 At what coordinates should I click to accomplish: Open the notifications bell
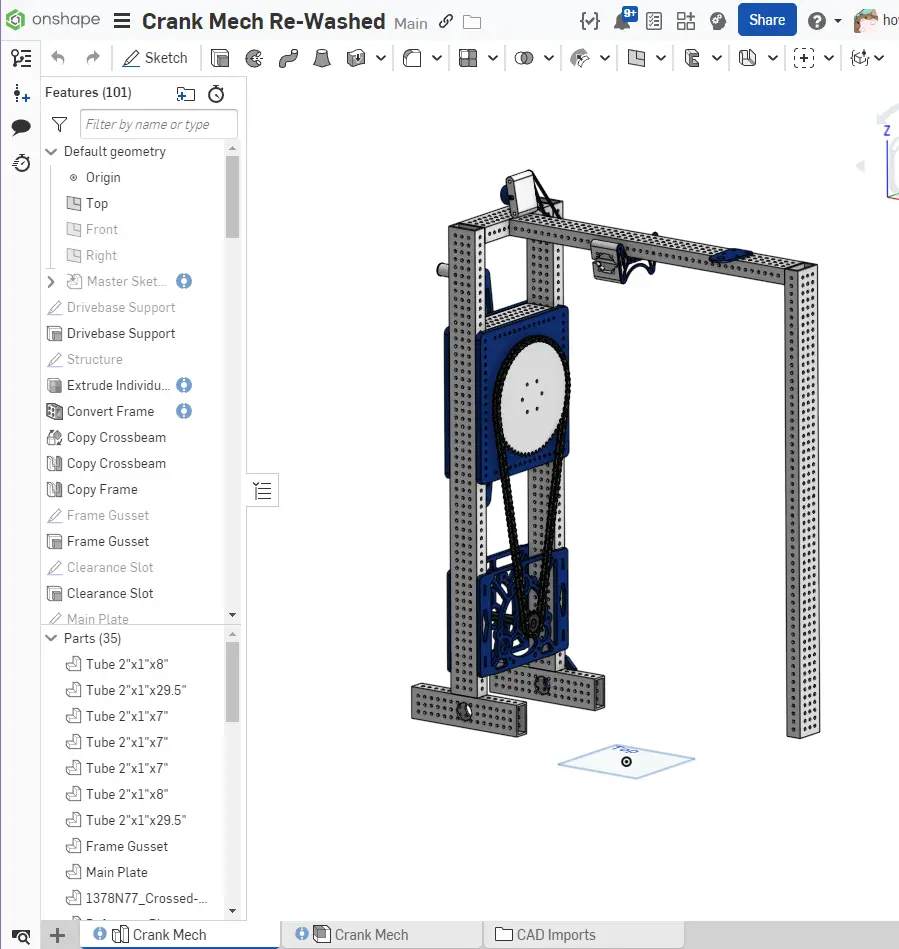pyautogui.click(x=621, y=18)
